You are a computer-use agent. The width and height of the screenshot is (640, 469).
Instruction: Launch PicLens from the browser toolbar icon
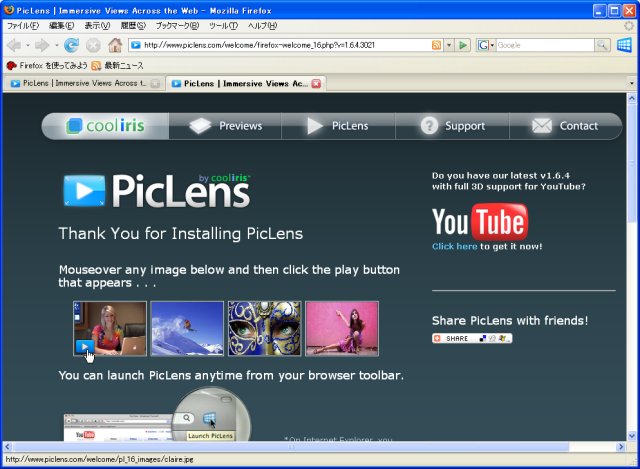624,45
